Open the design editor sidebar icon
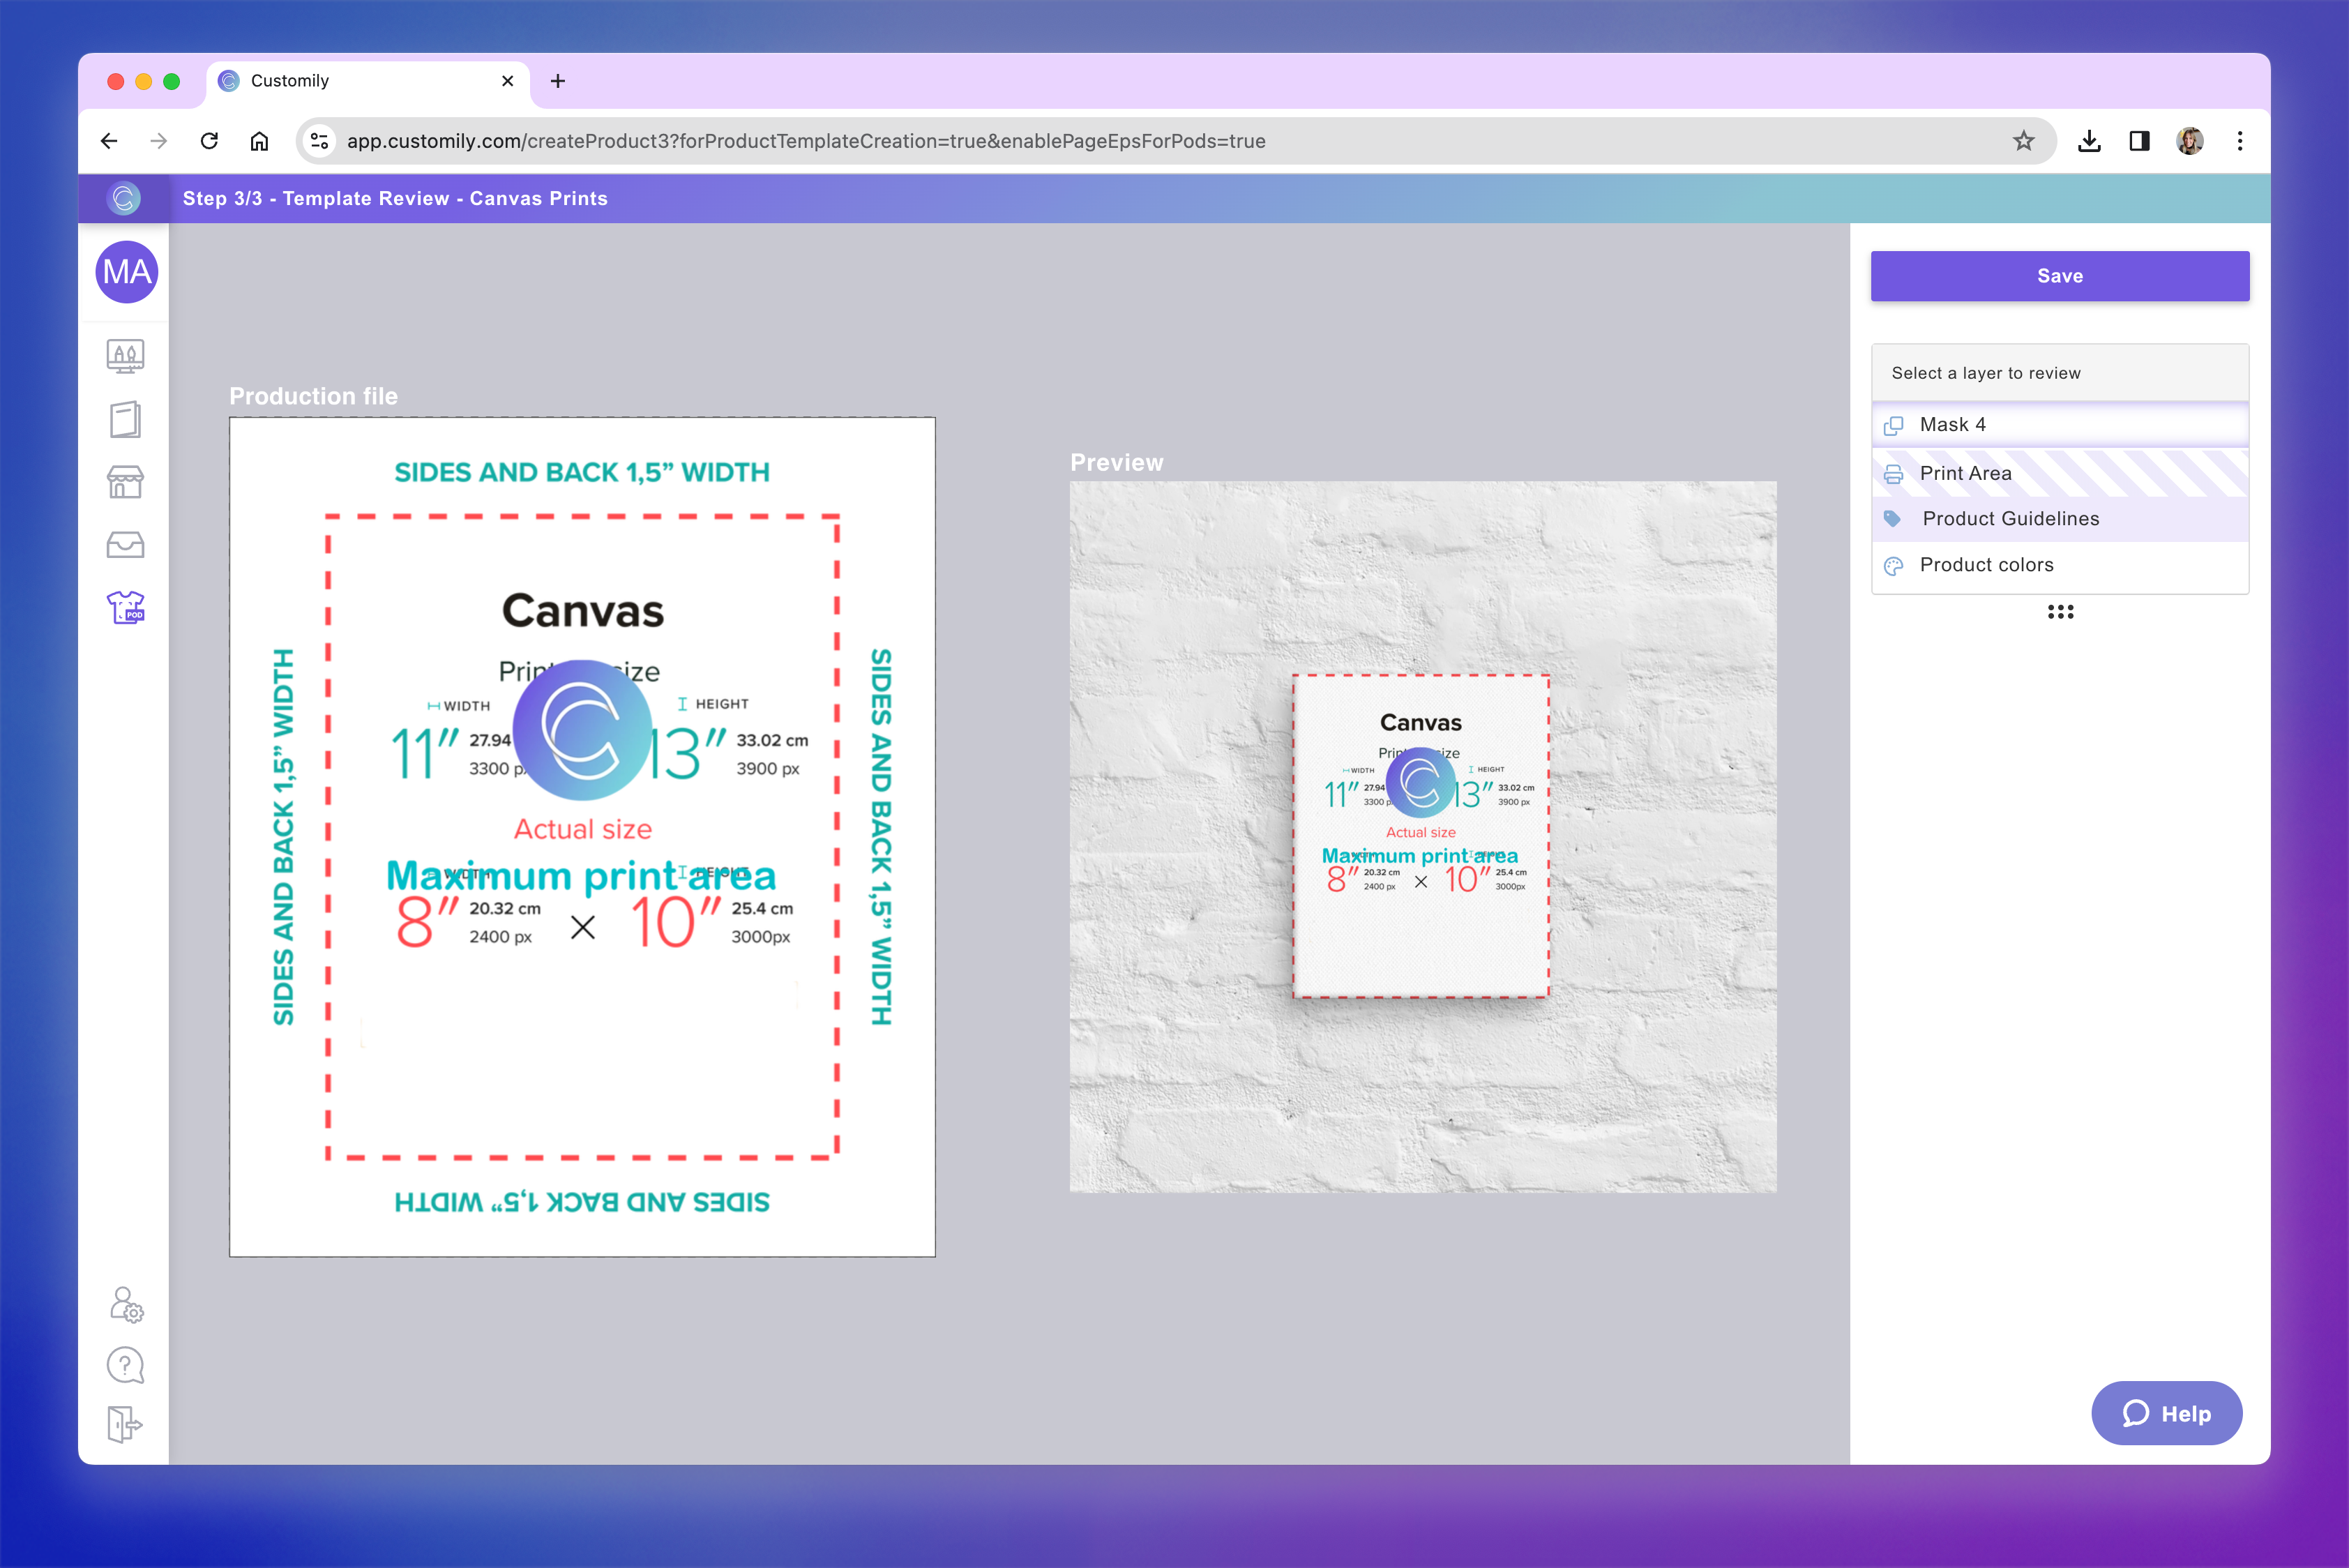The height and width of the screenshot is (1568, 2349). (125, 356)
